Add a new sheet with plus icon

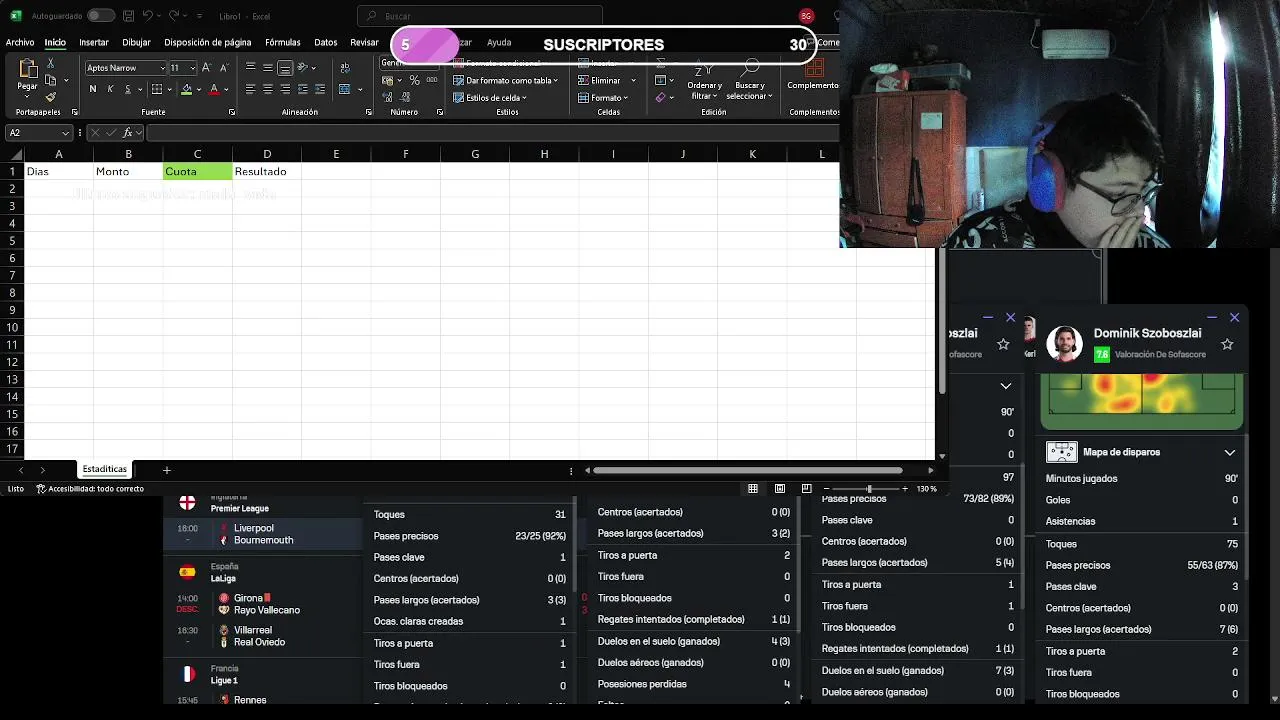click(167, 470)
